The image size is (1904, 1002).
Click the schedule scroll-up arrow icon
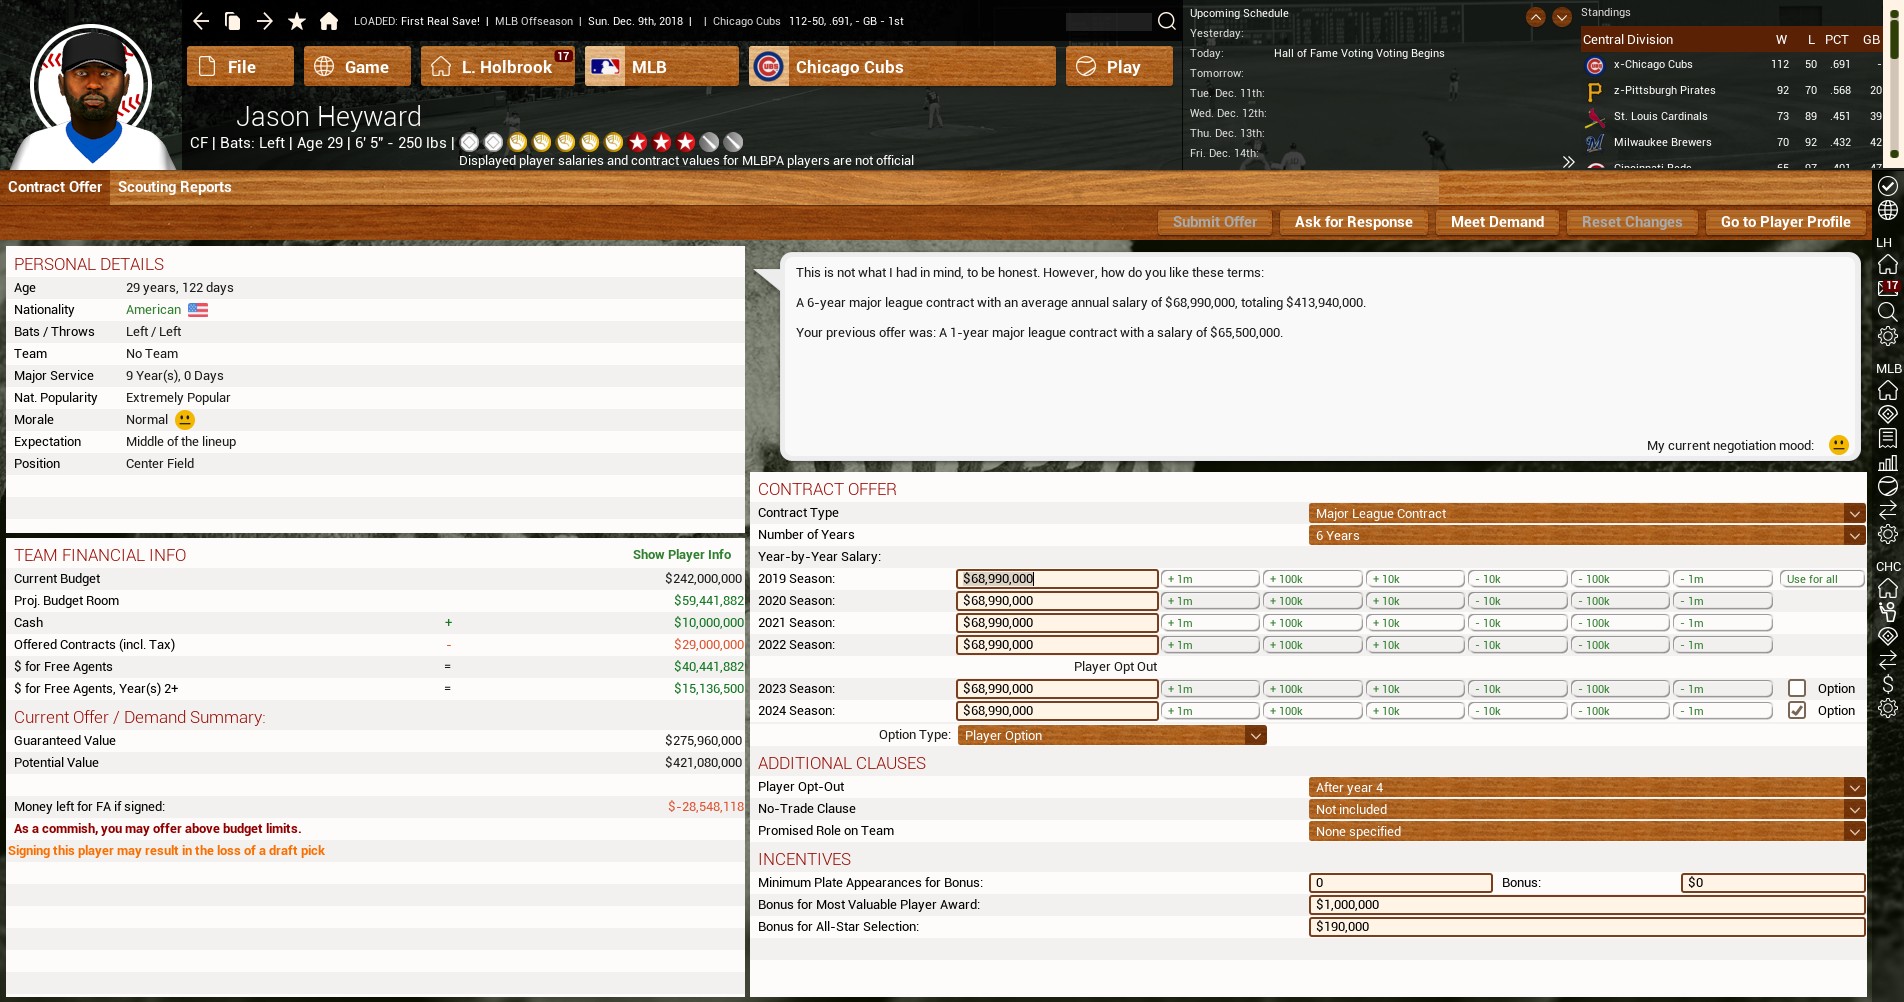click(x=1536, y=17)
